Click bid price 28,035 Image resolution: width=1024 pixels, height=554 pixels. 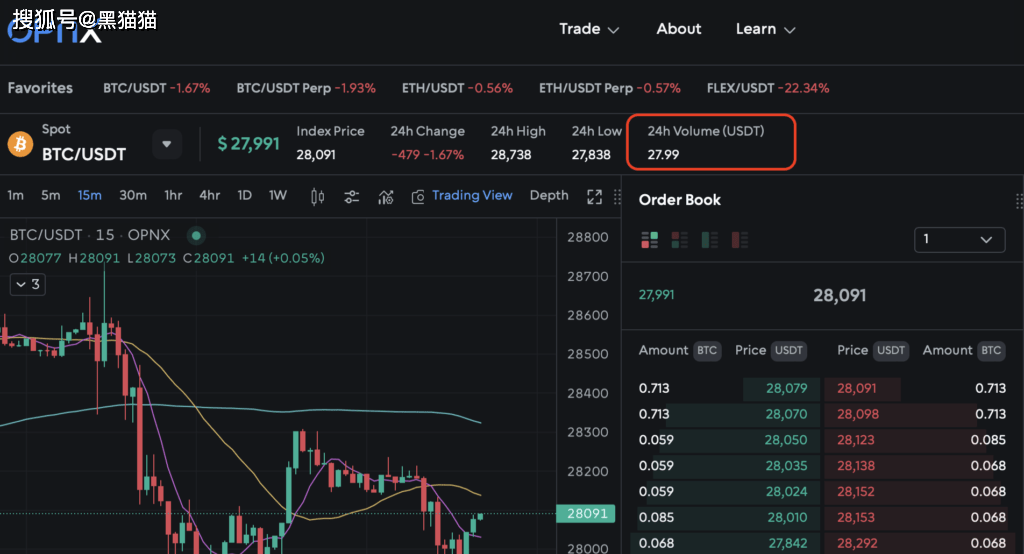786,466
